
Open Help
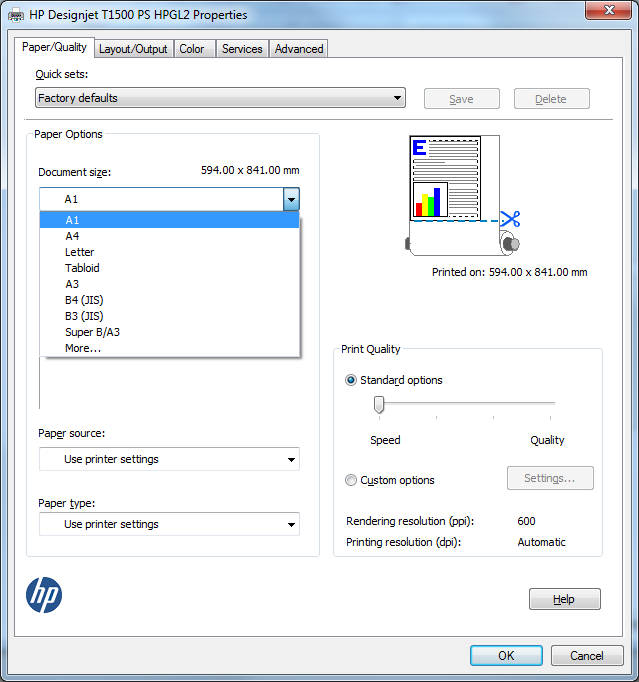(564, 599)
